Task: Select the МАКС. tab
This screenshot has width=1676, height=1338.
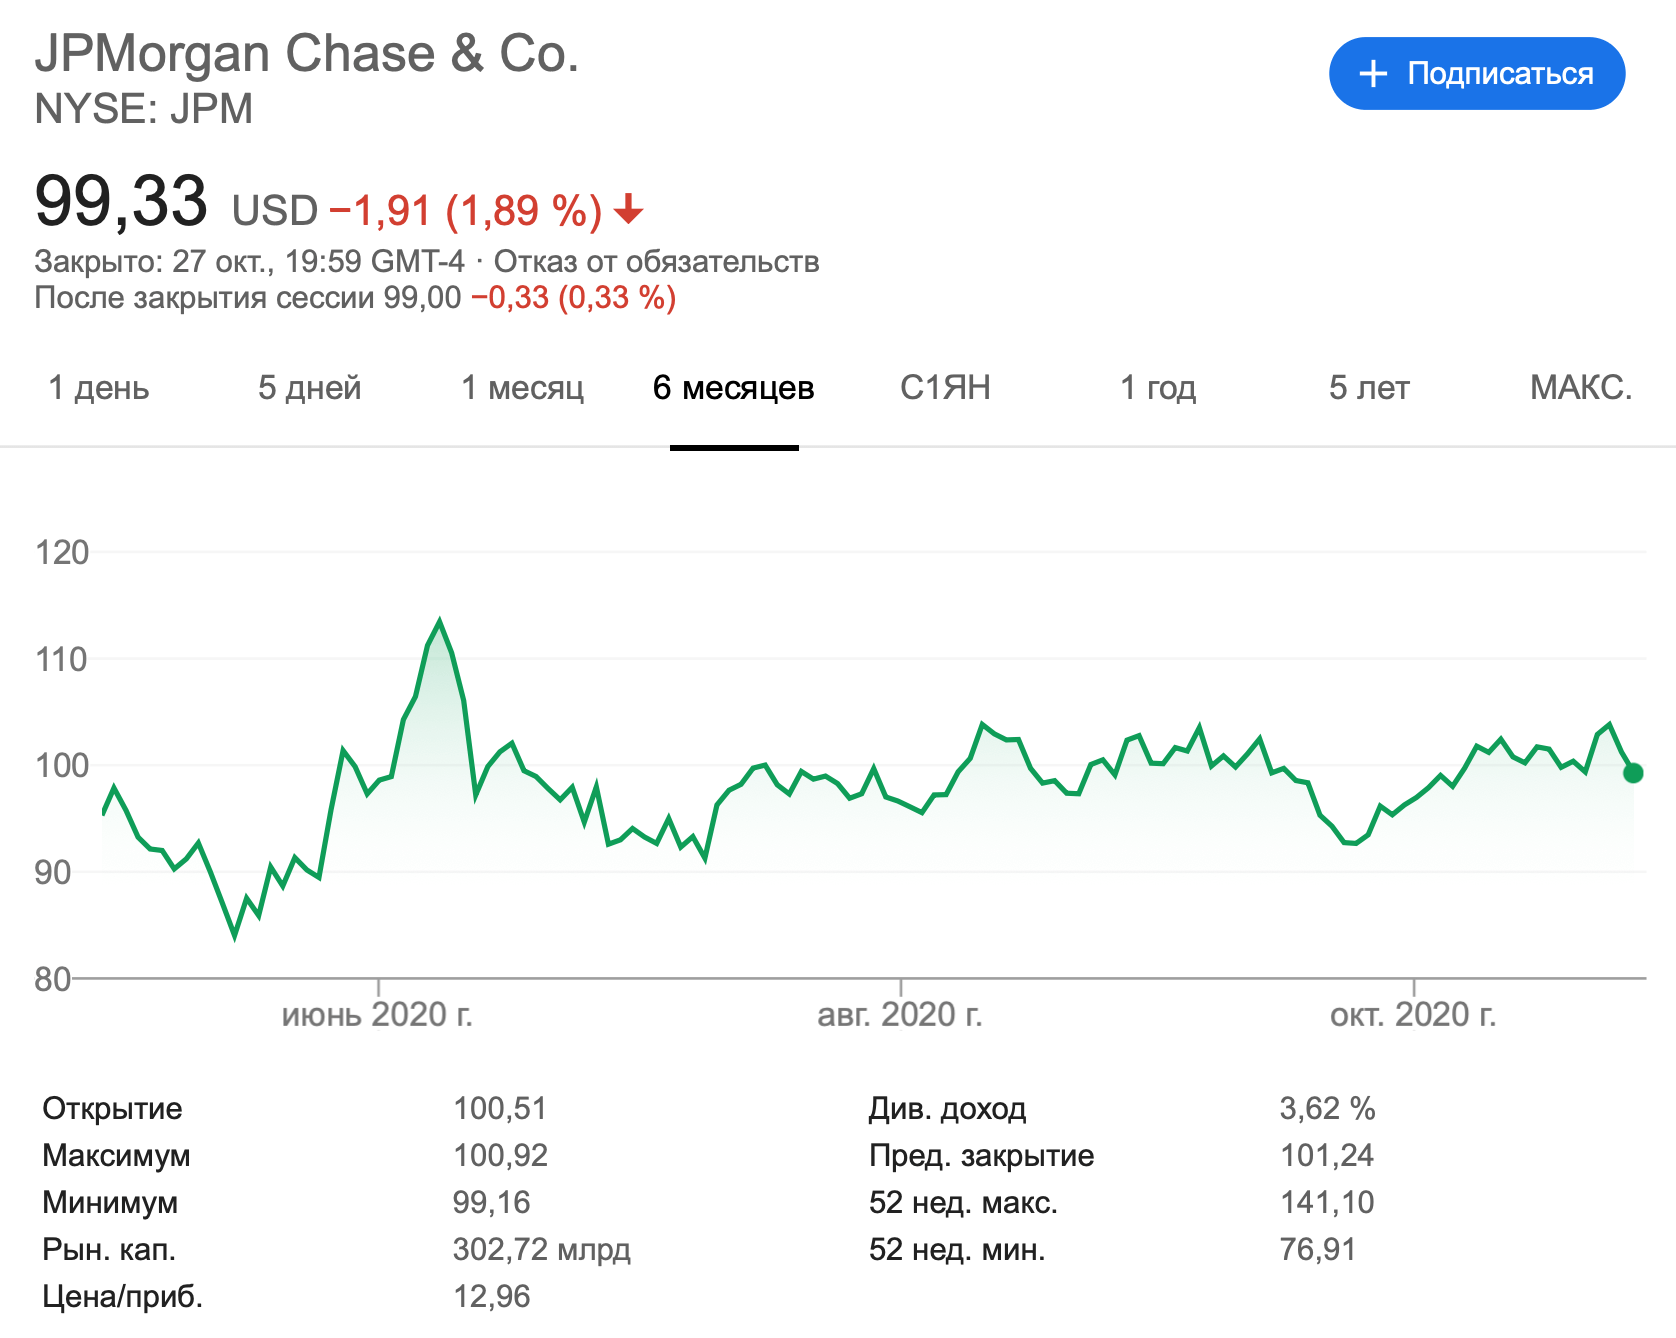Action: click(x=1581, y=388)
